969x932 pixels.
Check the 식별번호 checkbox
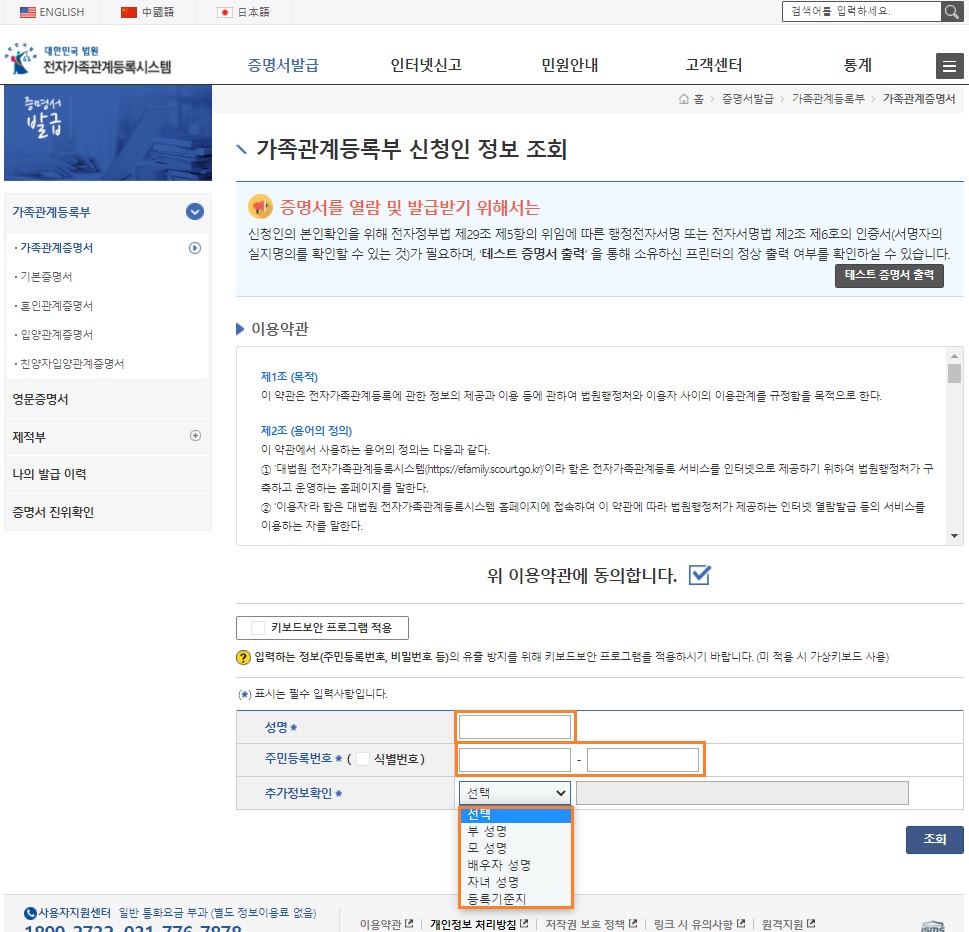tap(363, 759)
